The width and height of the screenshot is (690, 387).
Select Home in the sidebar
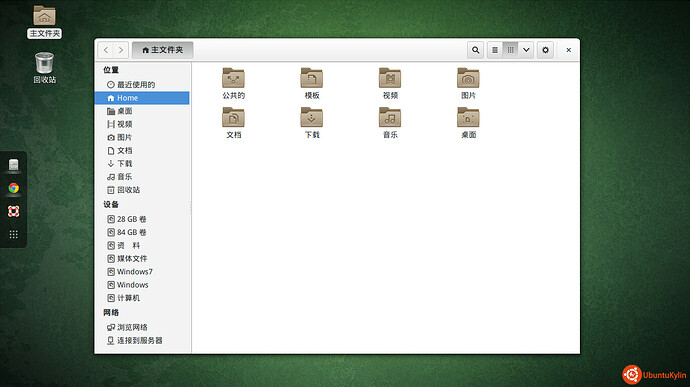coord(142,98)
